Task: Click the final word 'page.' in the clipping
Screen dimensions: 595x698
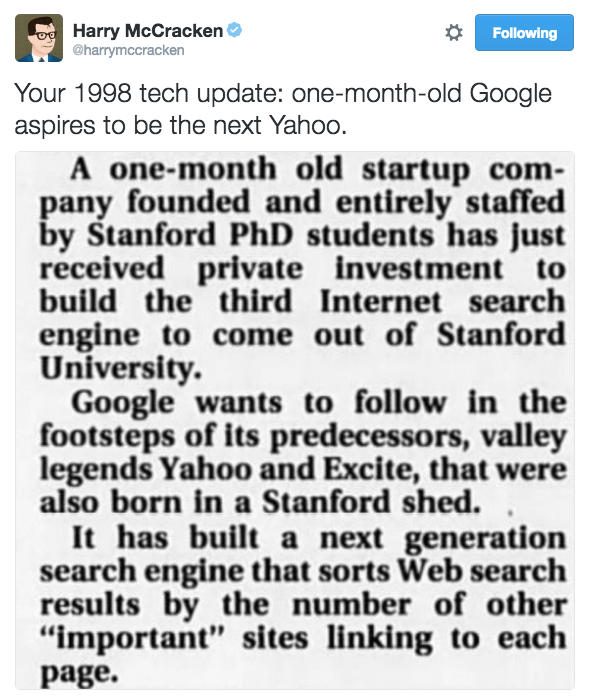Action: click(x=79, y=672)
